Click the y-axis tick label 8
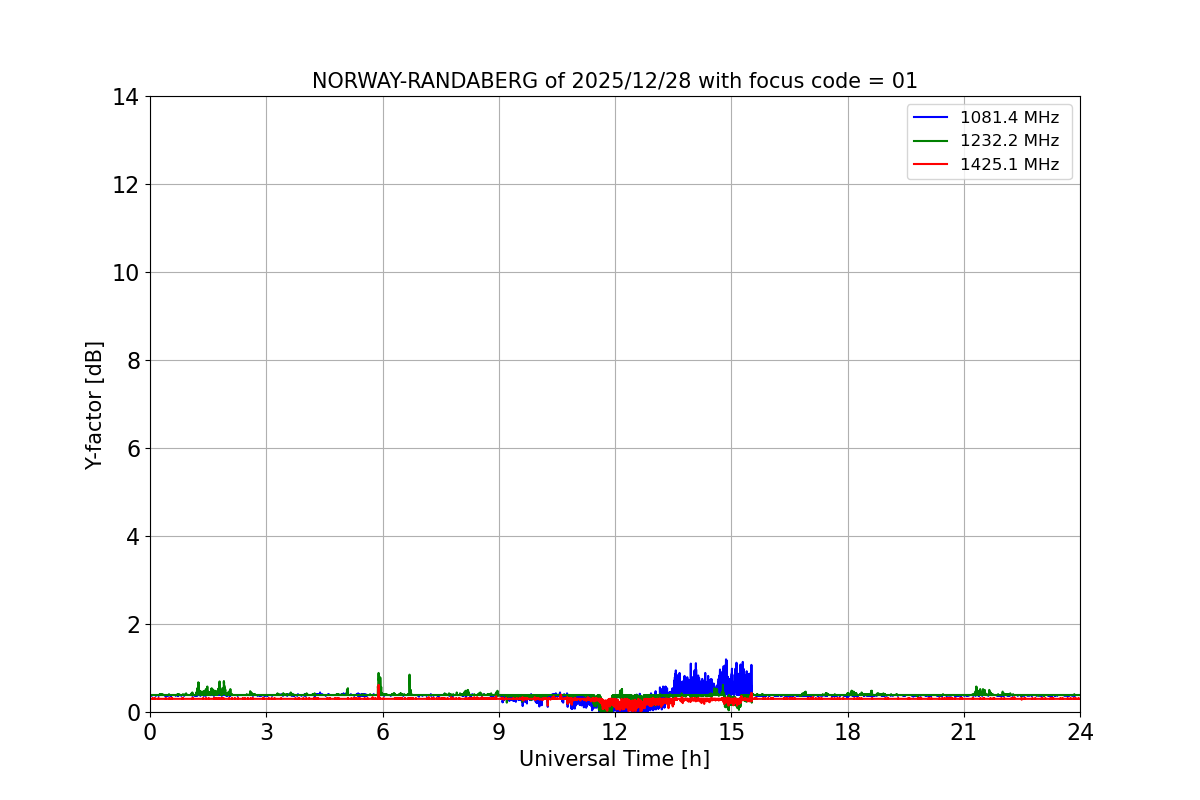The height and width of the screenshot is (800, 1200). (132, 361)
